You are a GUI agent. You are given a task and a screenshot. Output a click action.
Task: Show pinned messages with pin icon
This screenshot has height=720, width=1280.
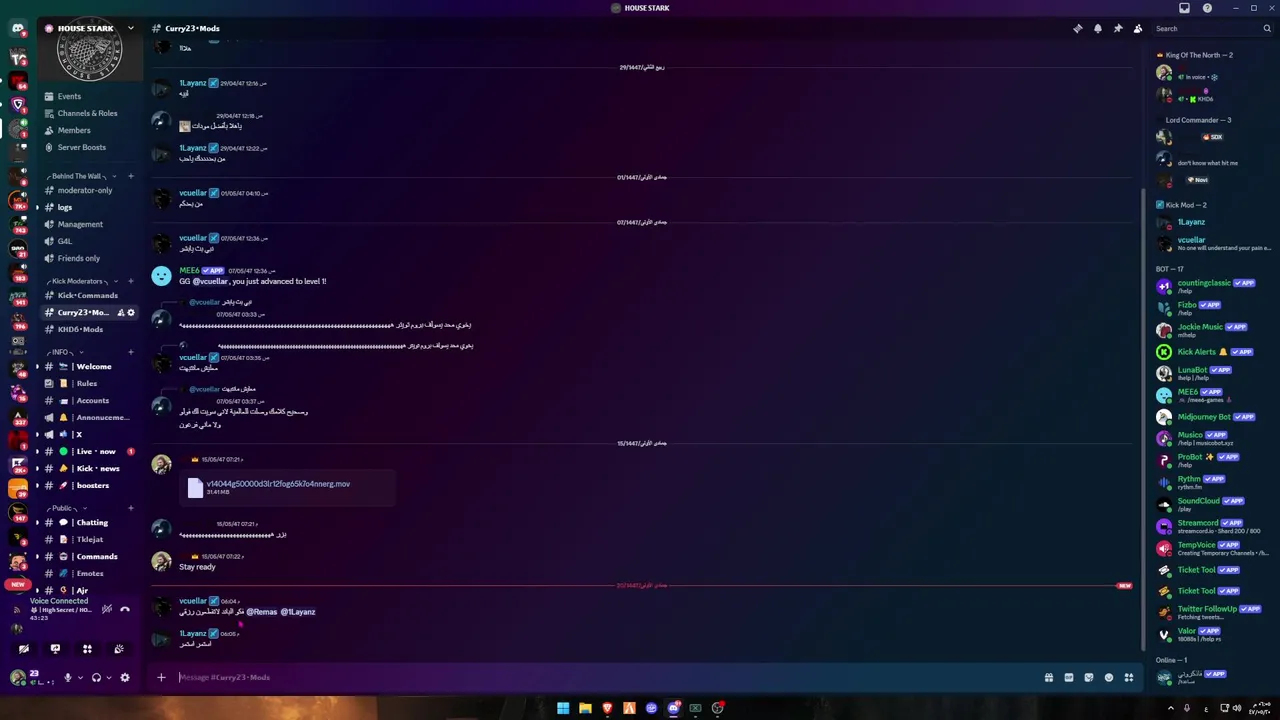click(x=1118, y=28)
